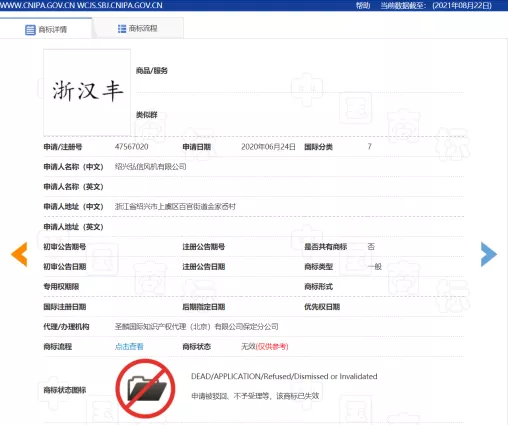Click the 帮助 help link
508x425 pixels.
tap(363, 5)
